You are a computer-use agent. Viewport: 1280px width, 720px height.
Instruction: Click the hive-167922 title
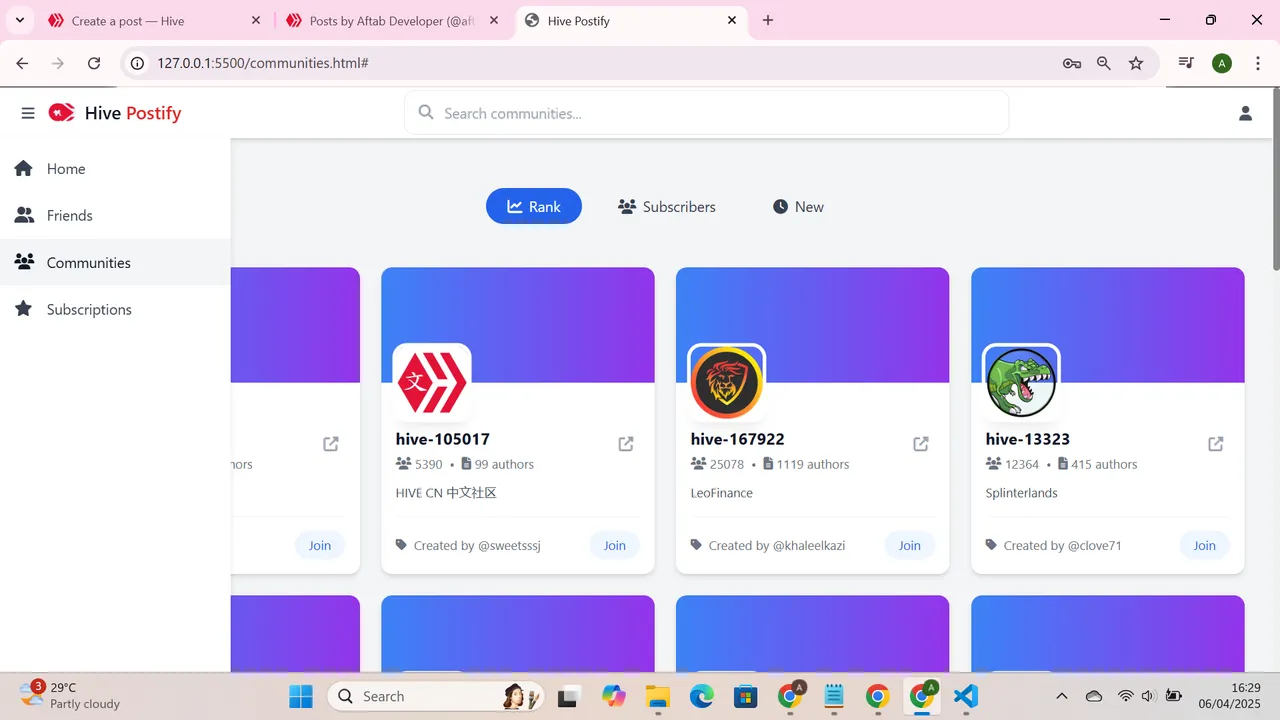738,439
